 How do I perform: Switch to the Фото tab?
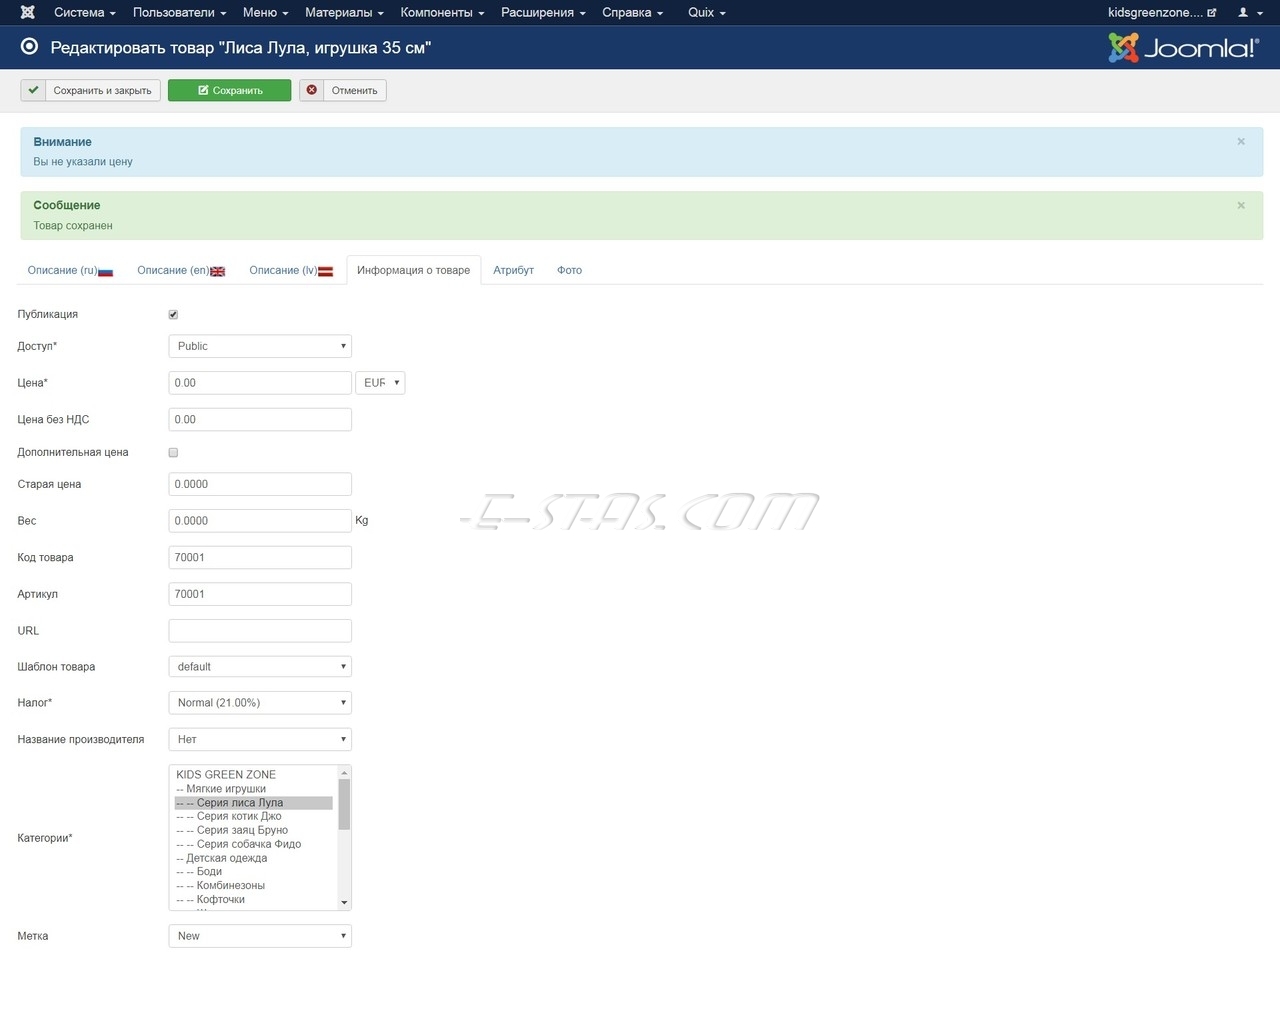click(569, 270)
